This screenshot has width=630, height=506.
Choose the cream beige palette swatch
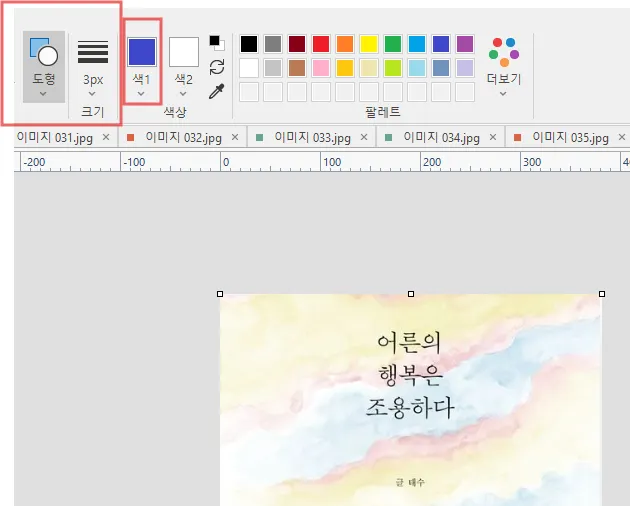click(x=369, y=68)
